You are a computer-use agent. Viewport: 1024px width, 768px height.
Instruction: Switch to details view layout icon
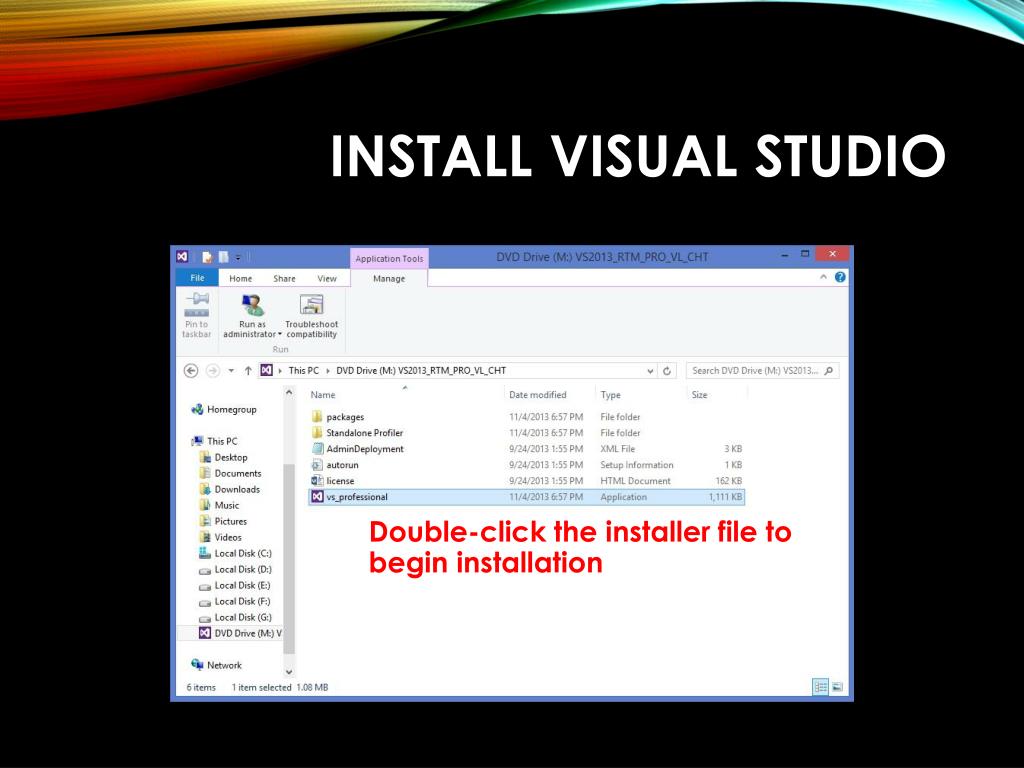[820, 687]
